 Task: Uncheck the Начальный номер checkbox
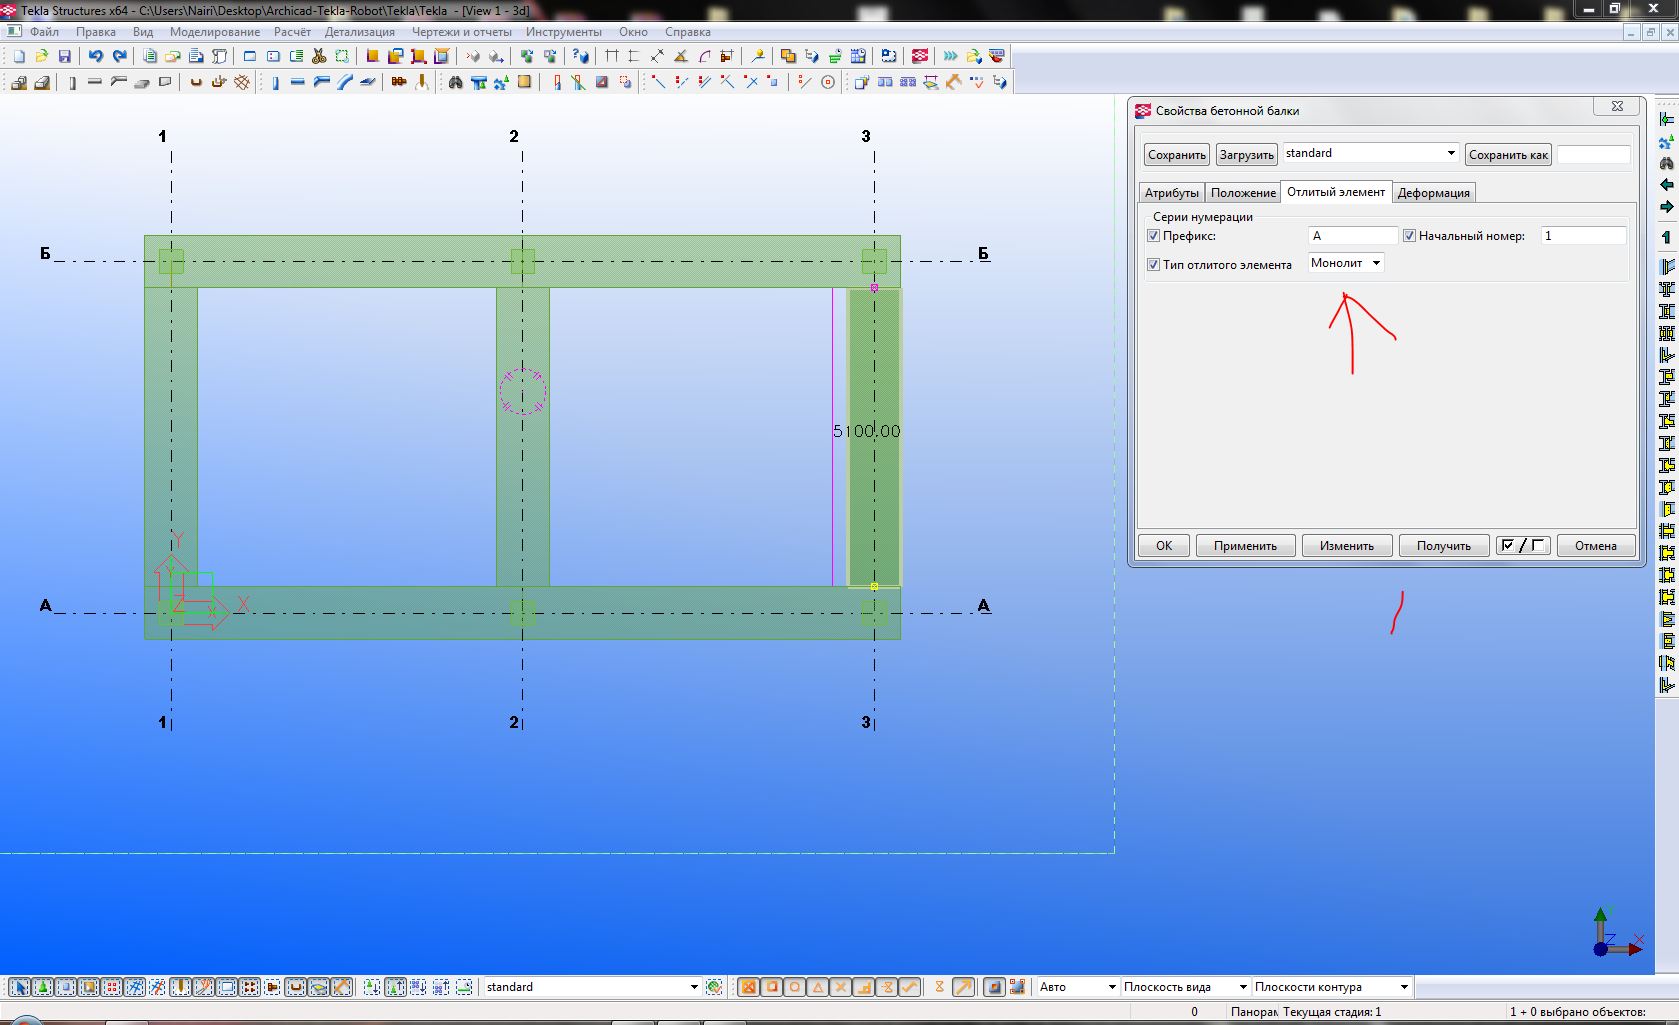click(1410, 236)
